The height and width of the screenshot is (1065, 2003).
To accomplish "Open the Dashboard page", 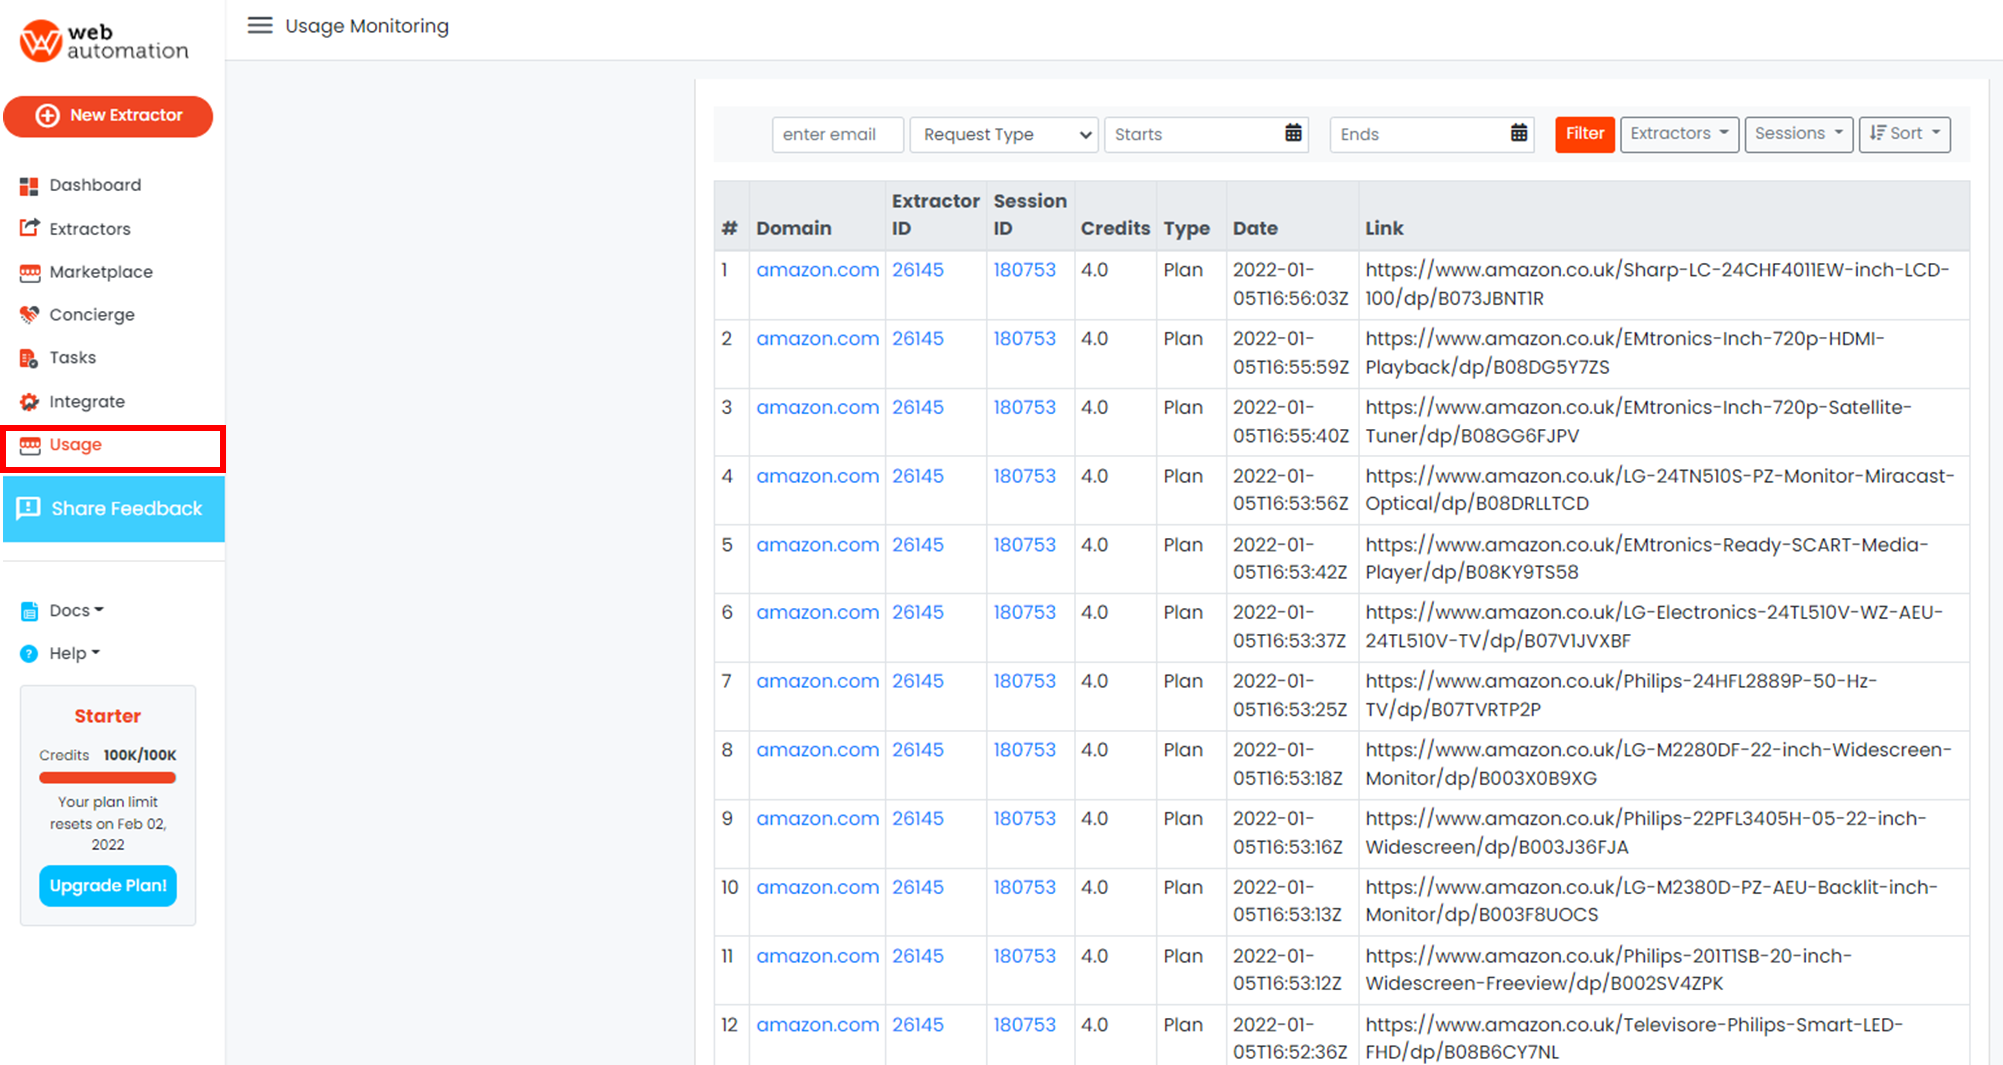I will [95, 185].
